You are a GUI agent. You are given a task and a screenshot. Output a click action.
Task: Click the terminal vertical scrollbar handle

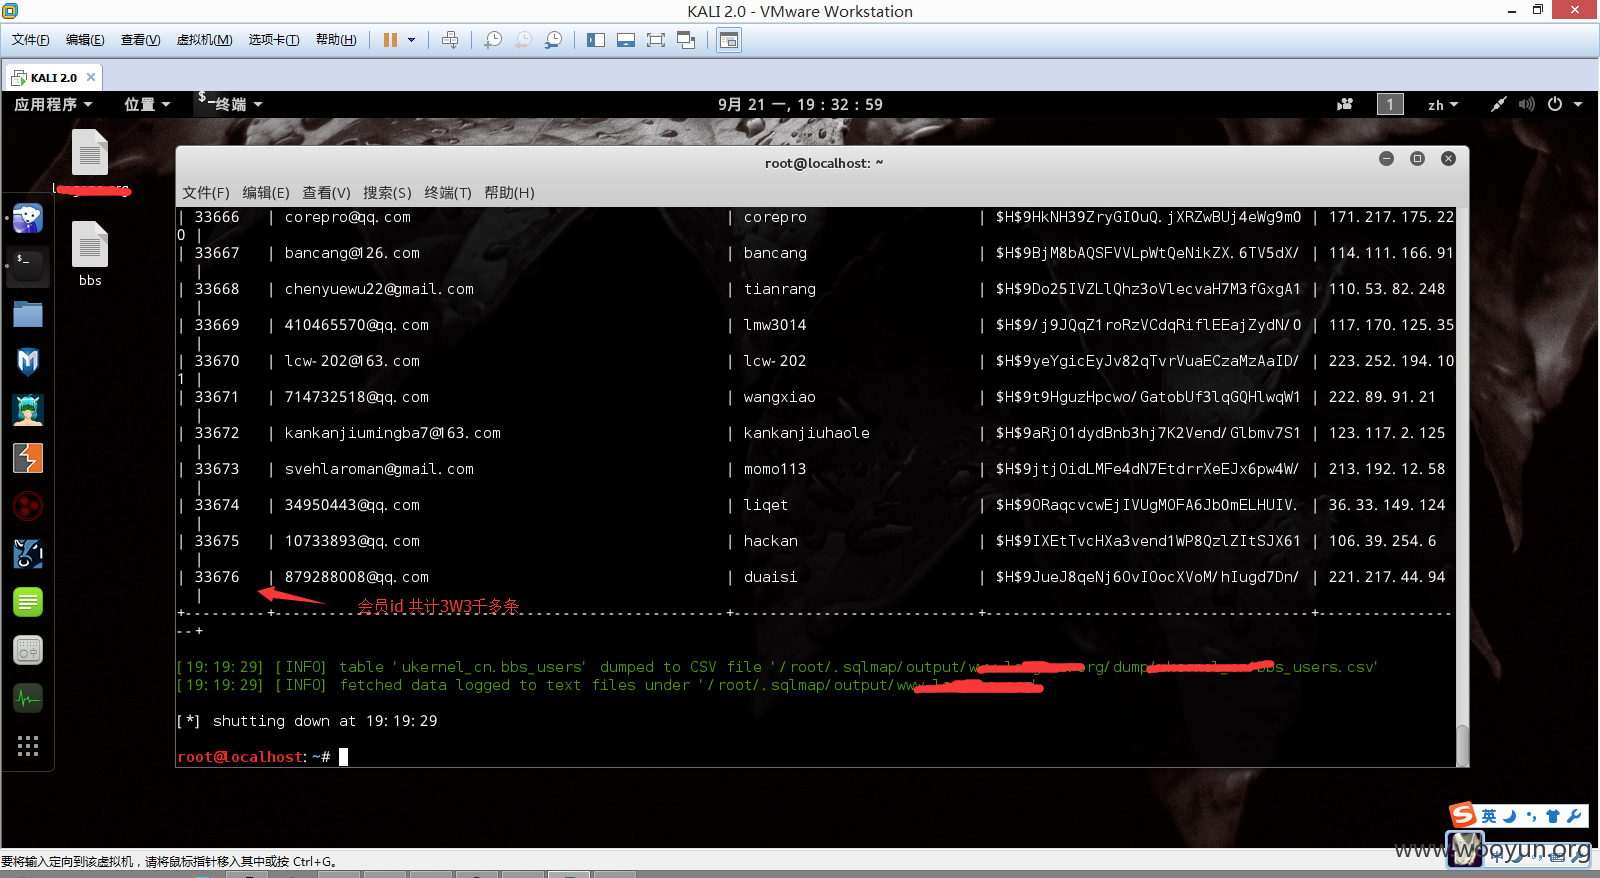(1462, 745)
